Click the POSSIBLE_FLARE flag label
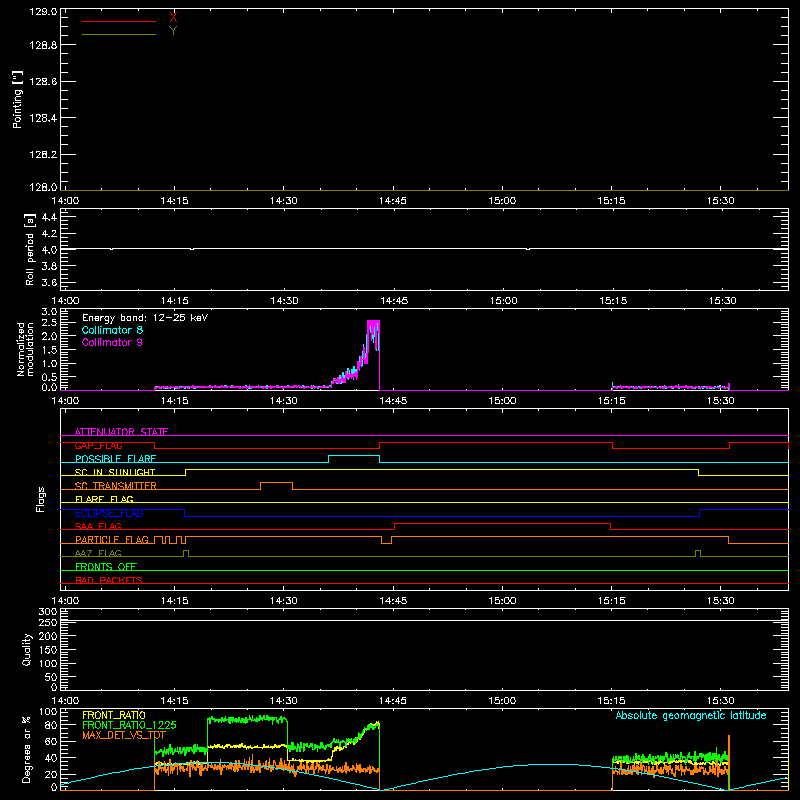800x800 pixels. [x=115, y=459]
